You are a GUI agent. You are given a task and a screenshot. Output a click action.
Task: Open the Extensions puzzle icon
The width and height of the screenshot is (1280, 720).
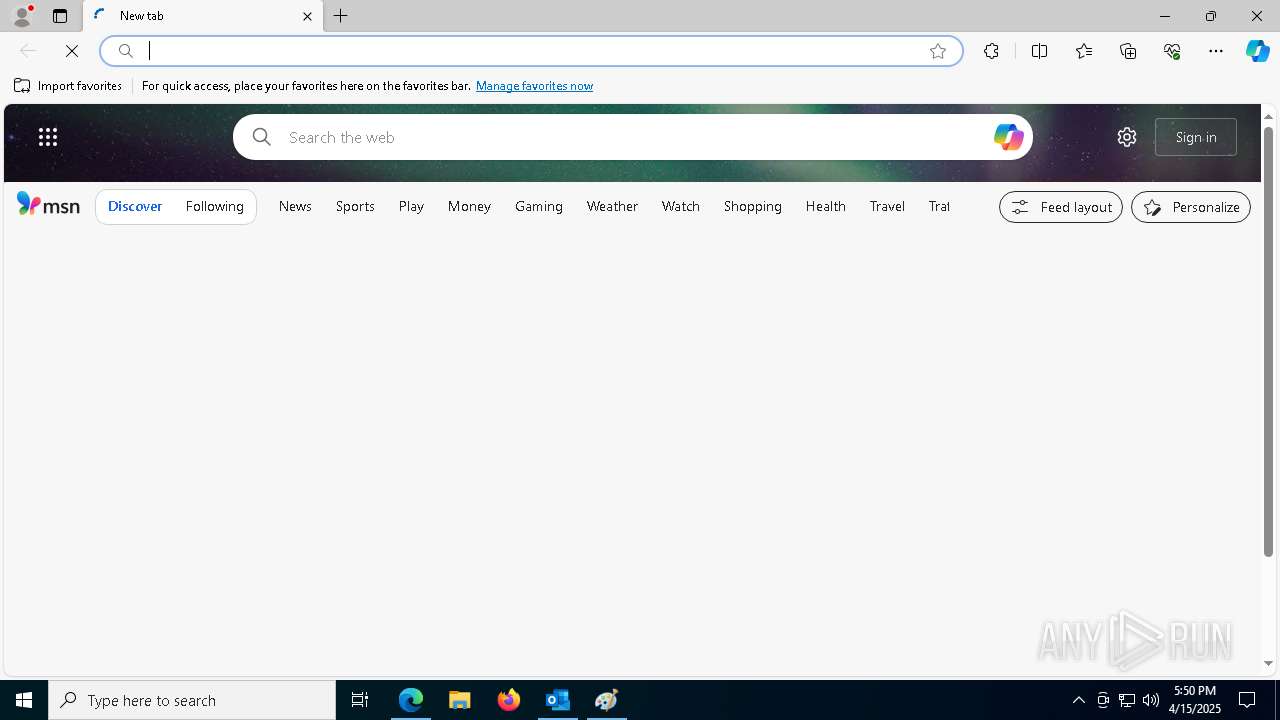click(991, 51)
